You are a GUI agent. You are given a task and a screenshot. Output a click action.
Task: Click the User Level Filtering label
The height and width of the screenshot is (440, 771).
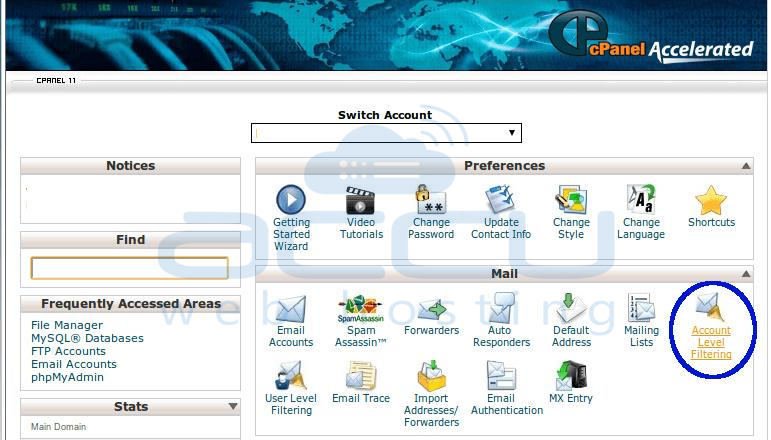(x=291, y=404)
